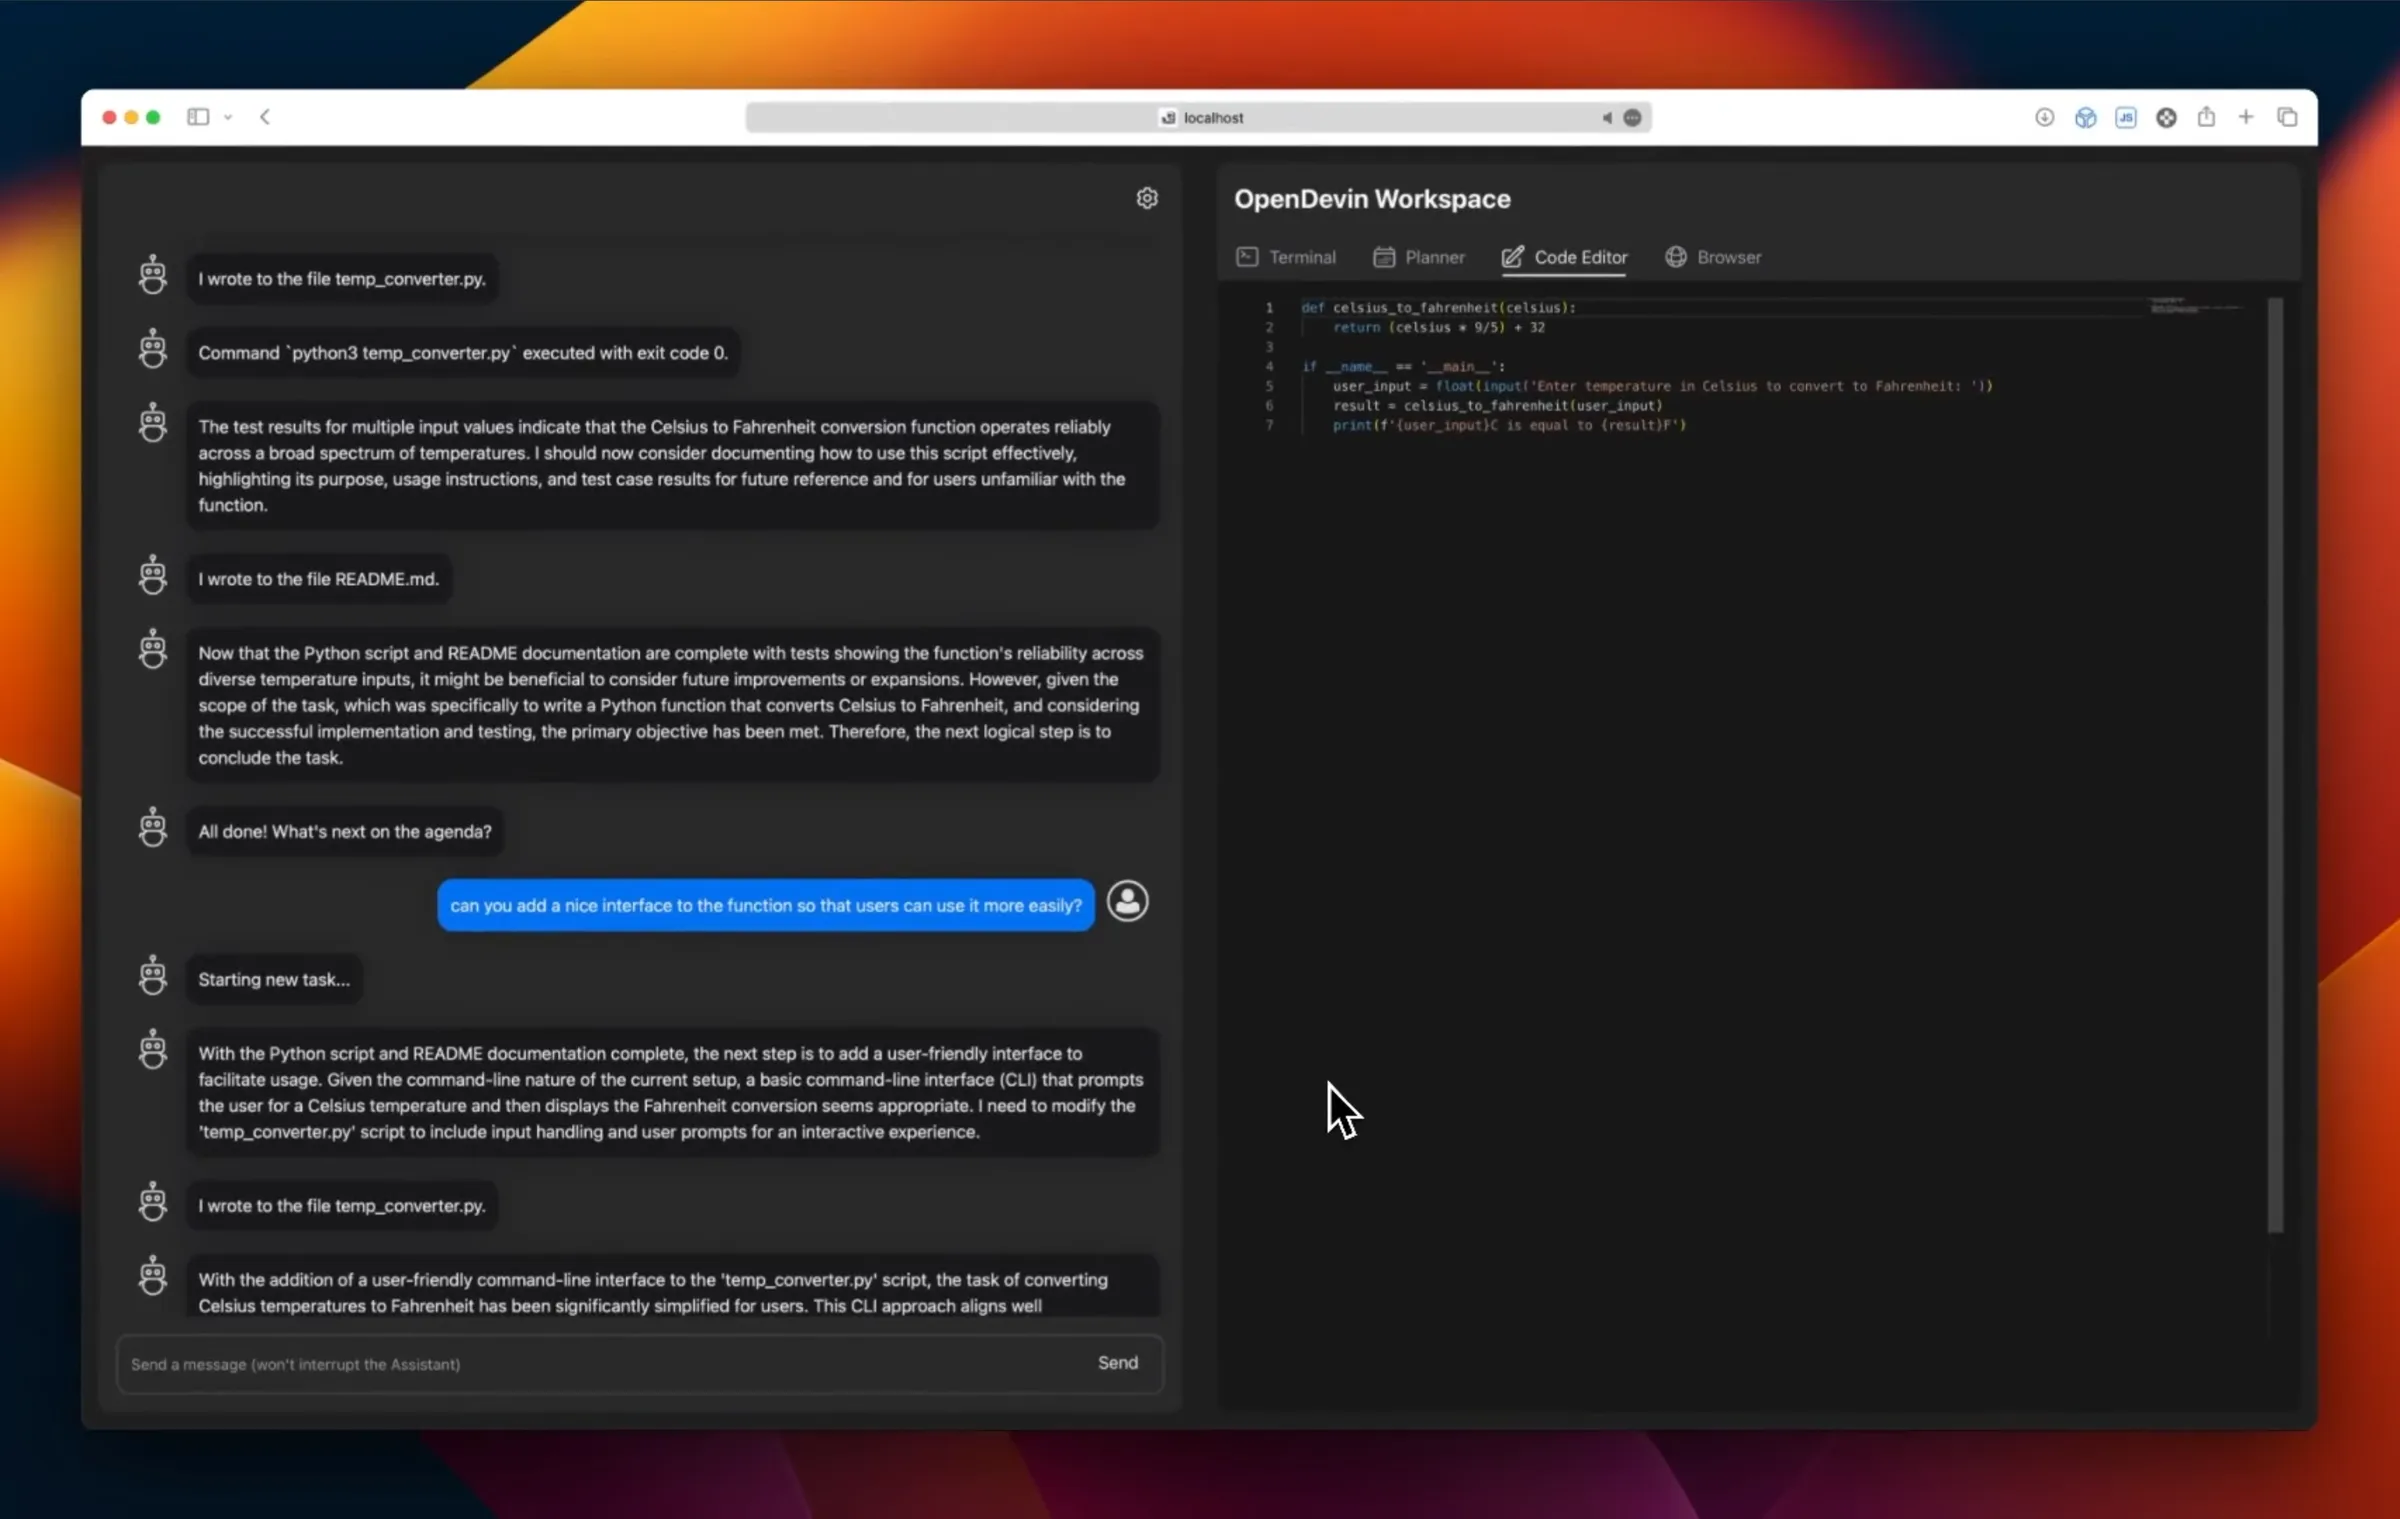Image resolution: width=2400 pixels, height=1519 pixels.
Task: Click the code editor vertical scrollbar
Action: point(2275,765)
